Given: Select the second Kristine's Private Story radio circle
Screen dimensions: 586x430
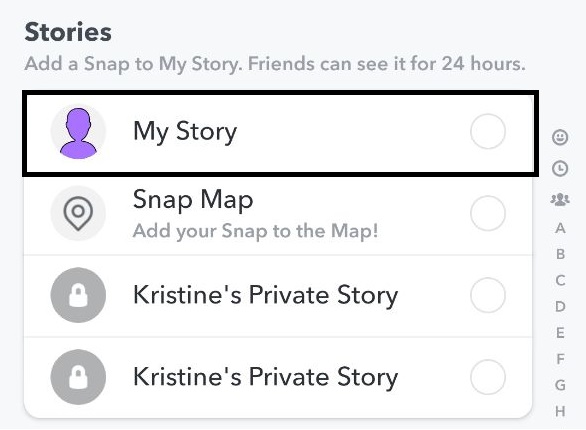Looking at the screenshot, I should (x=488, y=377).
